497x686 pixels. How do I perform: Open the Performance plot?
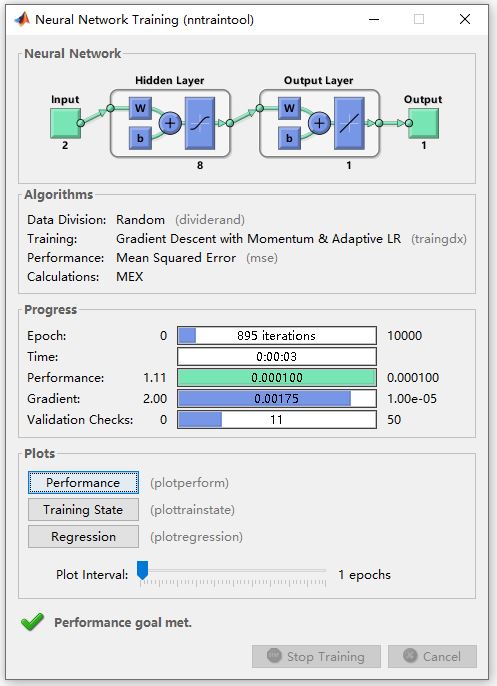click(83, 483)
